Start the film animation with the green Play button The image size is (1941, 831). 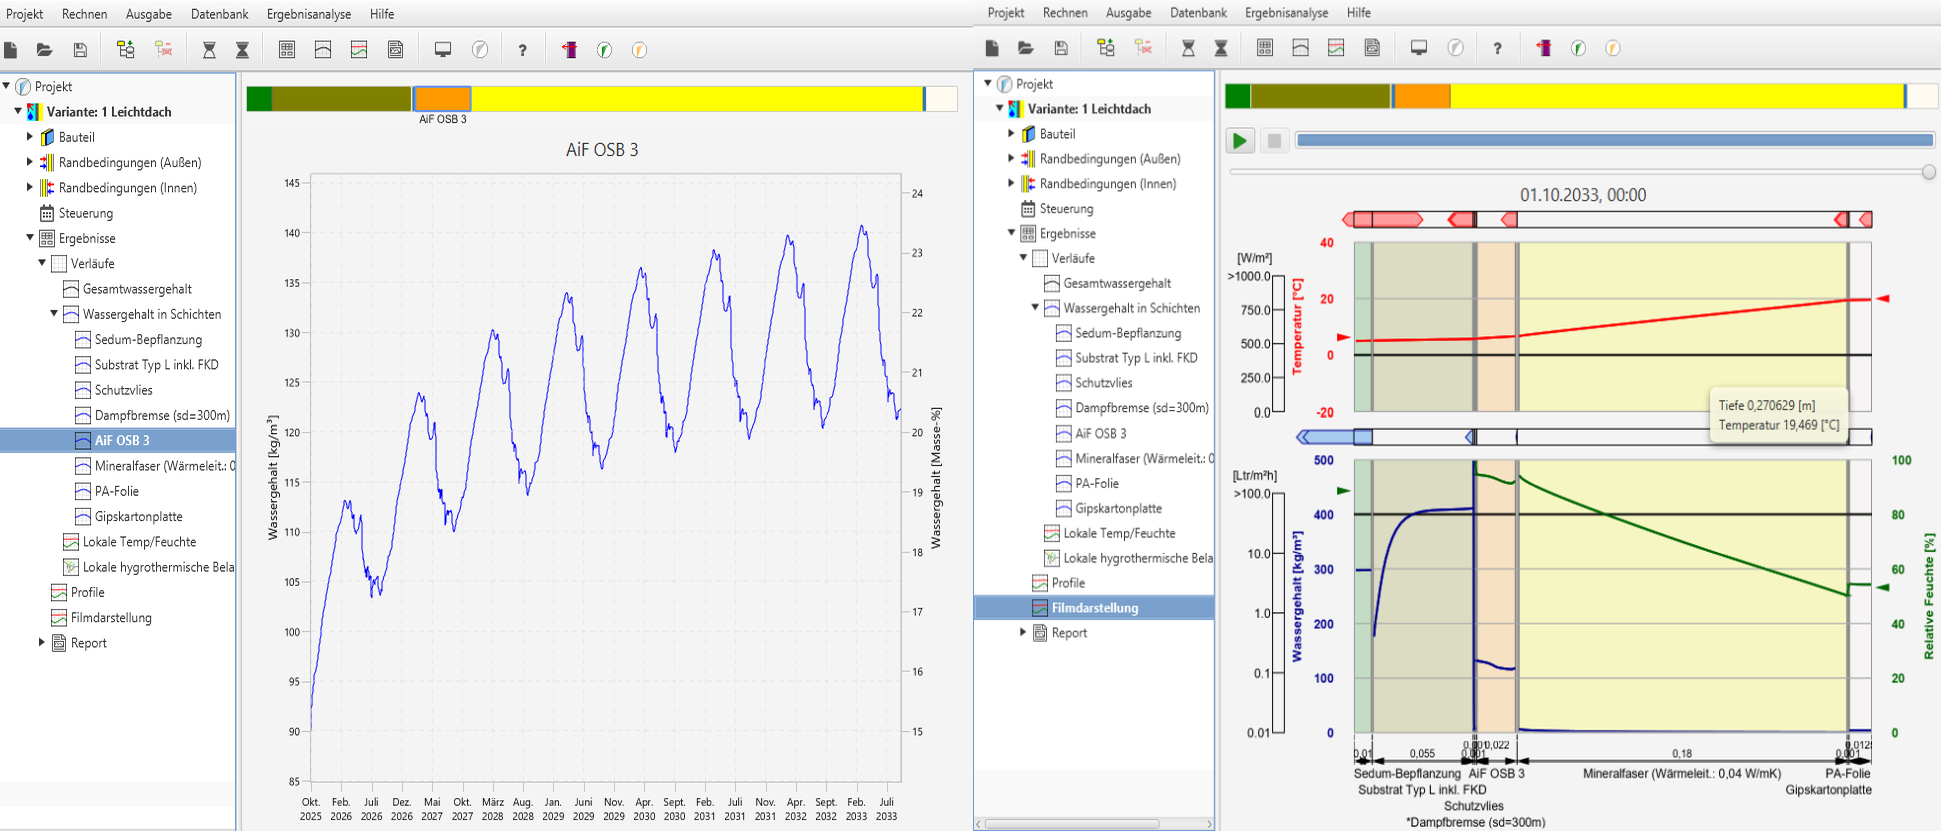(x=1240, y=141)
